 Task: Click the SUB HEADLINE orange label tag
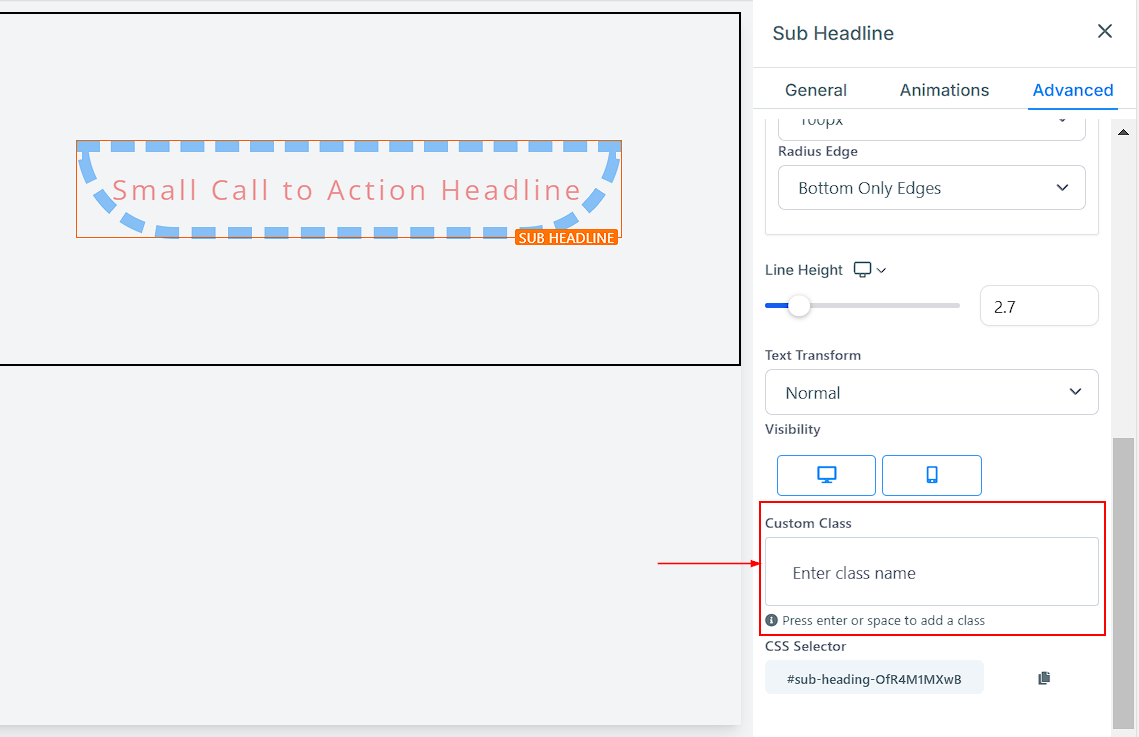pos(567,237)
